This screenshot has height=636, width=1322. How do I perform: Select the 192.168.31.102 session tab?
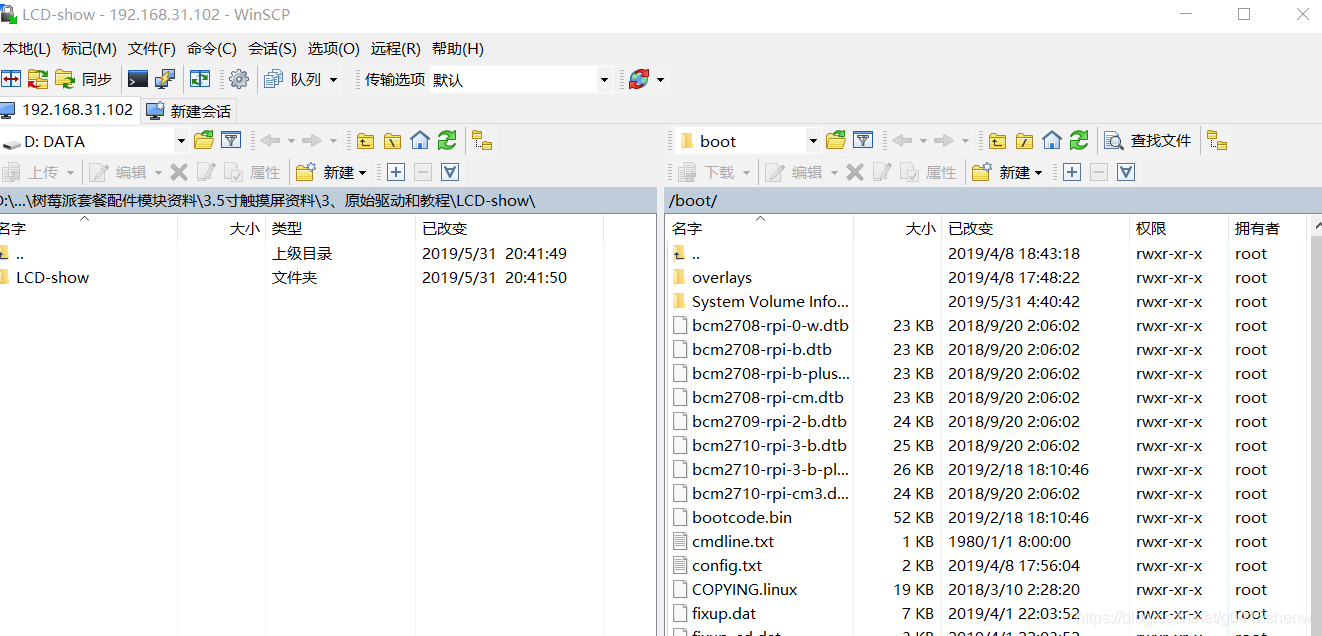[69, 110]
